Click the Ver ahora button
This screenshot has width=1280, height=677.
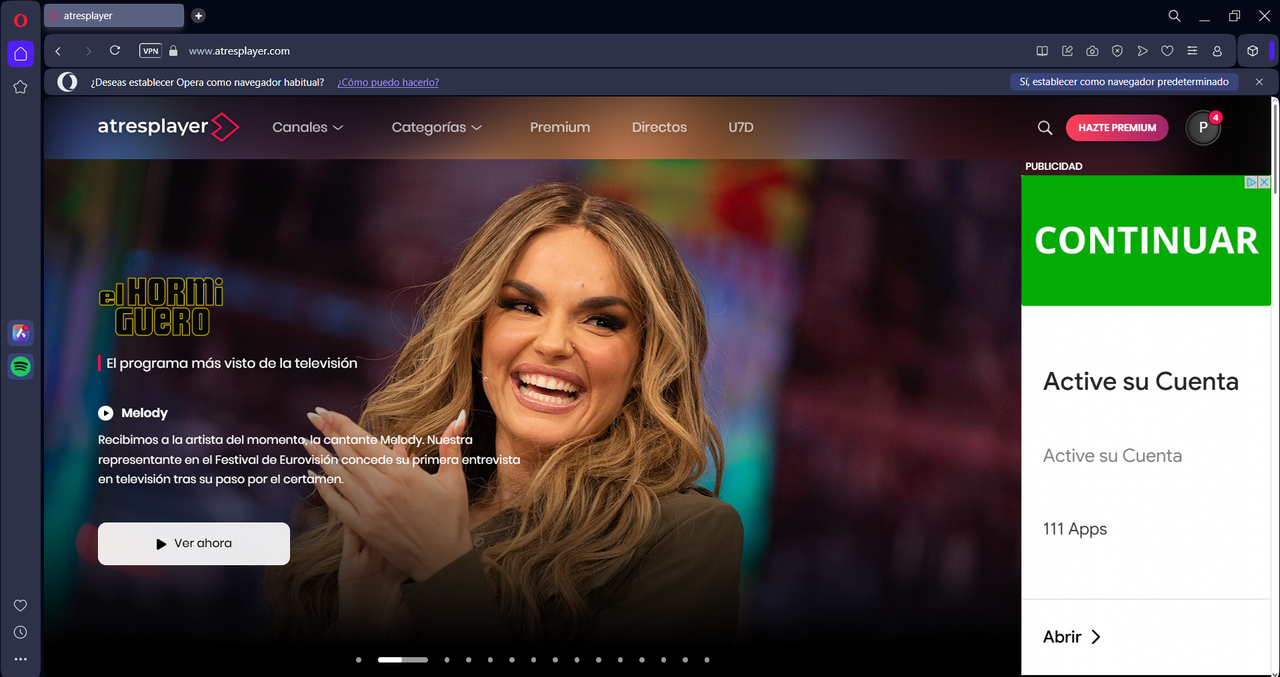194,544
